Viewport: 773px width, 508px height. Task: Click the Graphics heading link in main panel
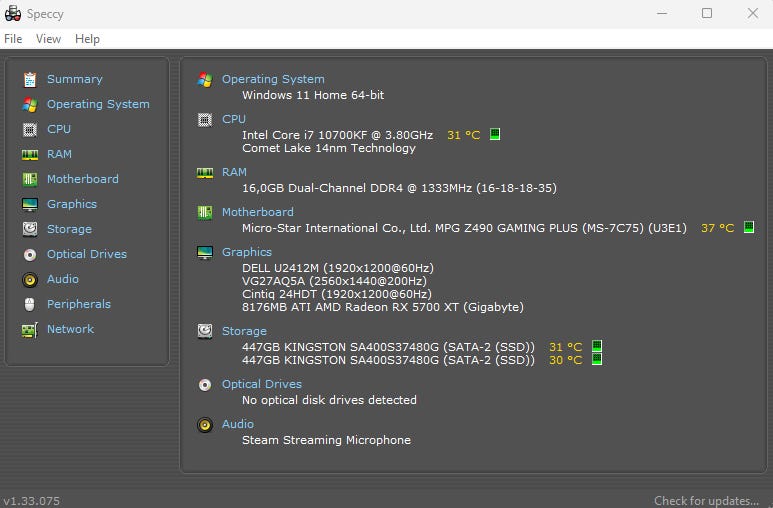[247, 252]
